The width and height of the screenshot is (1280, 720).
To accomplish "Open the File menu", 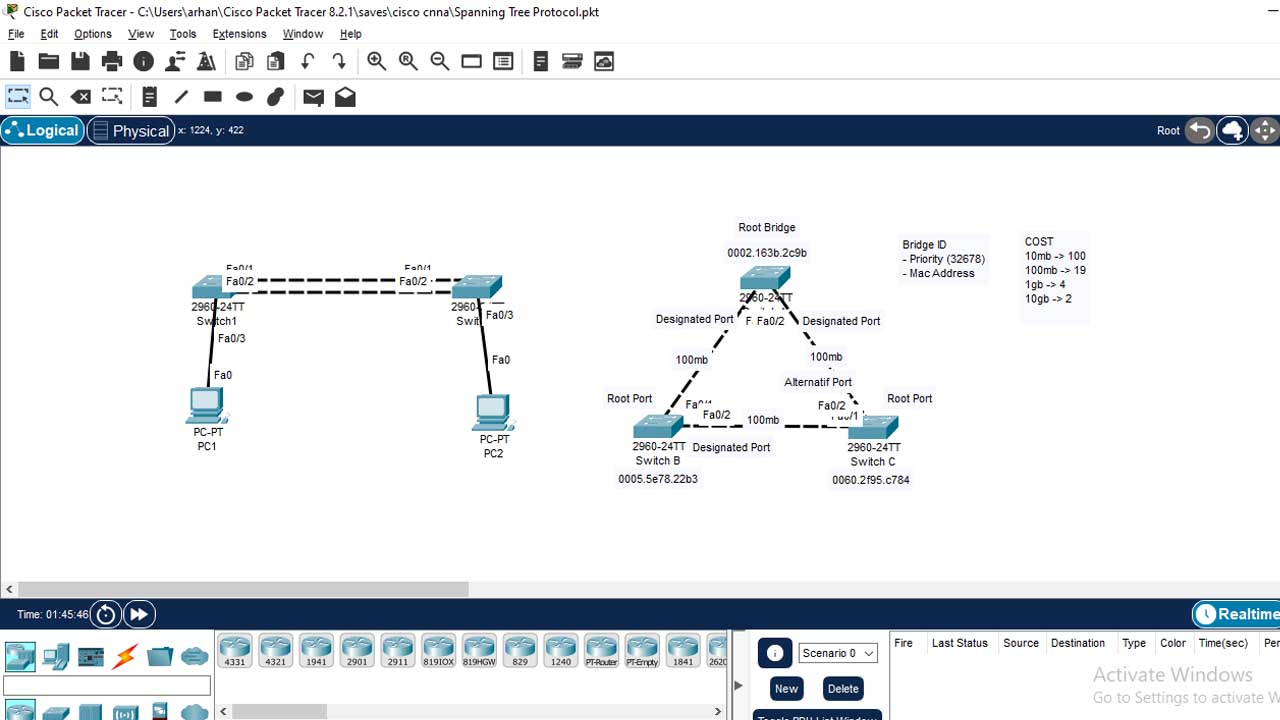I will 16,34.
